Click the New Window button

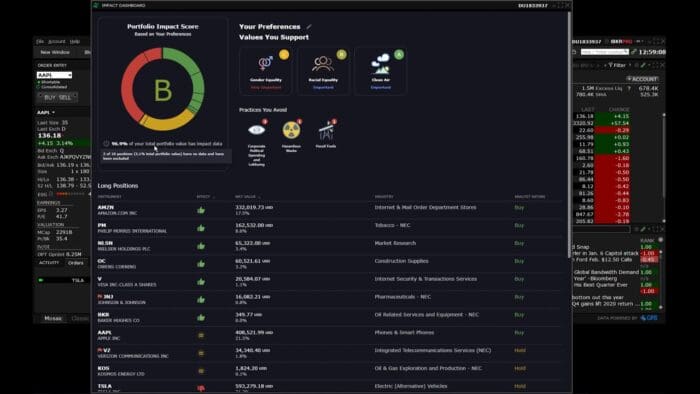(55, 52)
